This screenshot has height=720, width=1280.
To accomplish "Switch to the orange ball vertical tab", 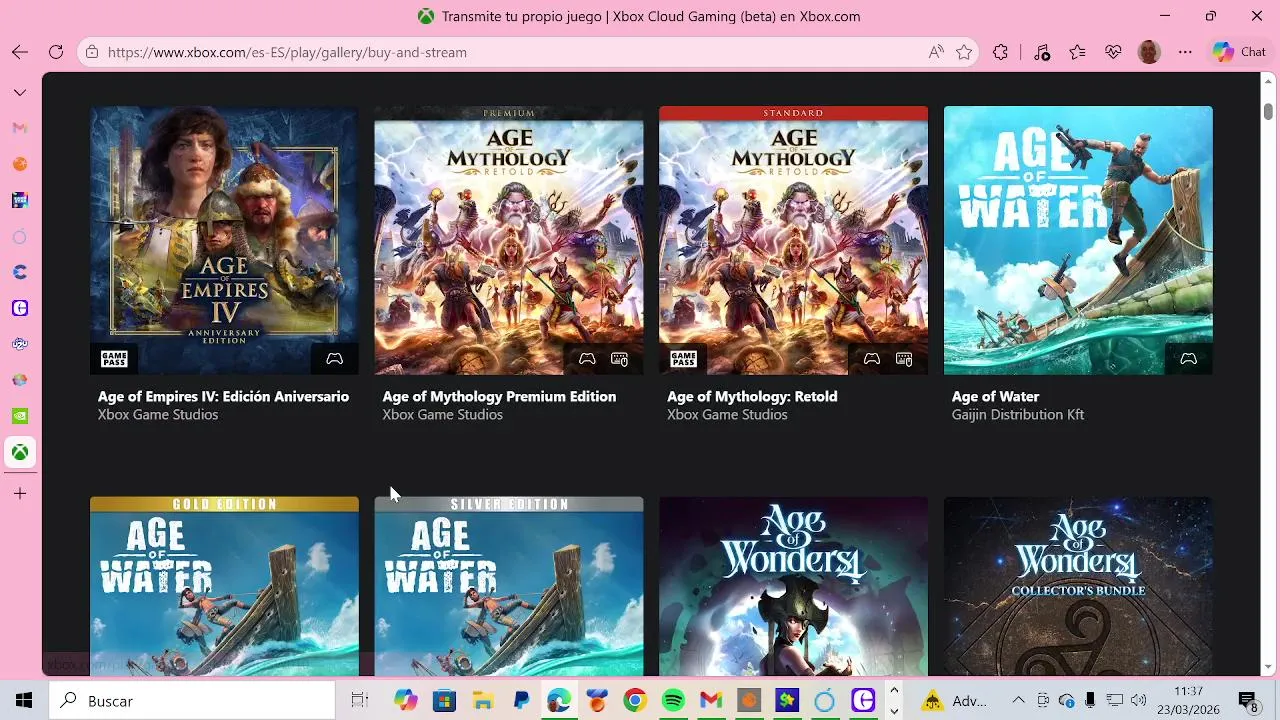I will [20, 164].
